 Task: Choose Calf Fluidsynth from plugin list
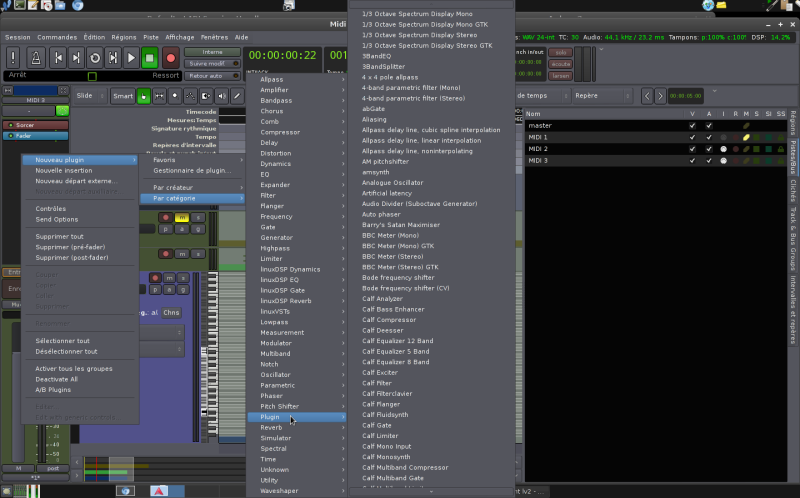click(431, 415)
